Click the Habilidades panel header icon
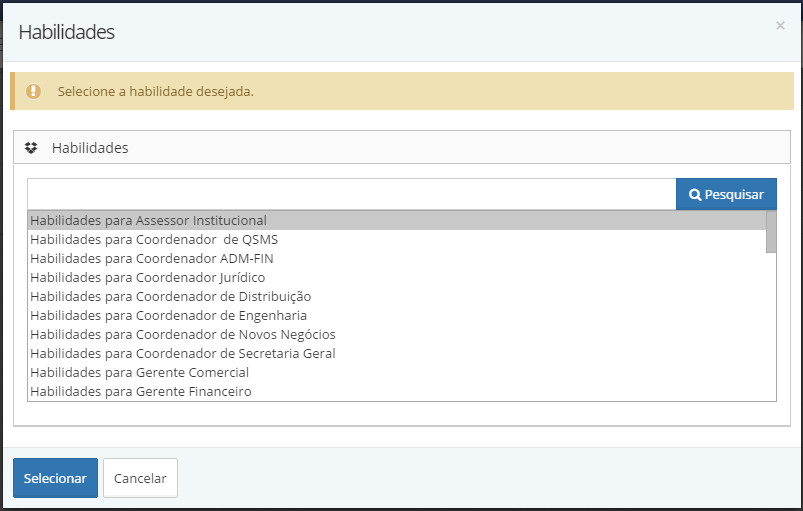 31,148
